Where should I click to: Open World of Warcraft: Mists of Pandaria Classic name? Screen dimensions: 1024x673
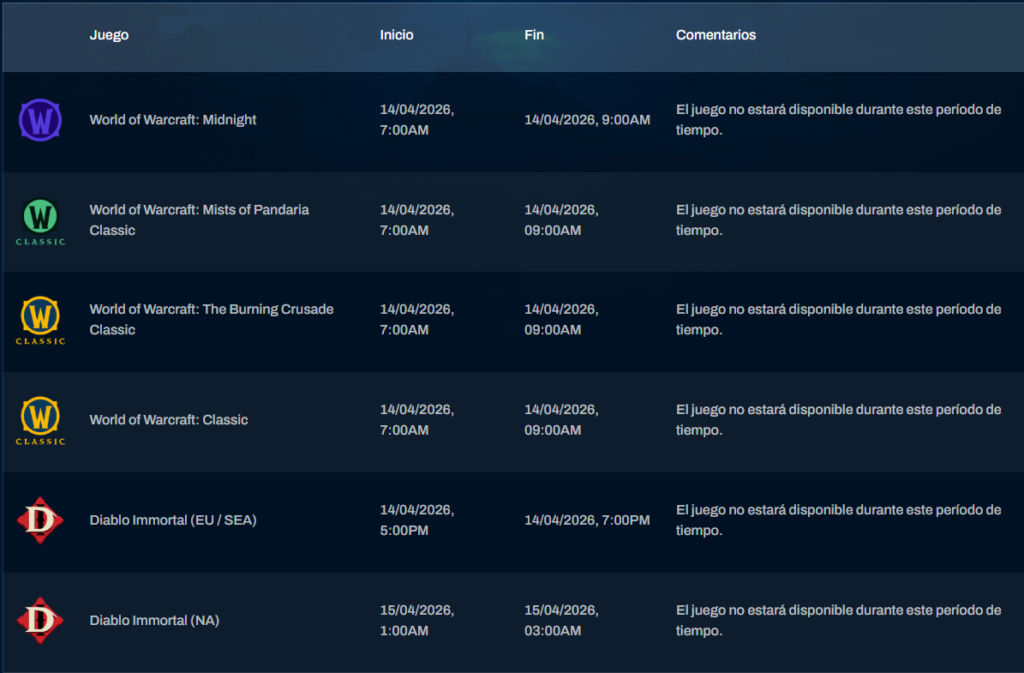pos(199,220)
